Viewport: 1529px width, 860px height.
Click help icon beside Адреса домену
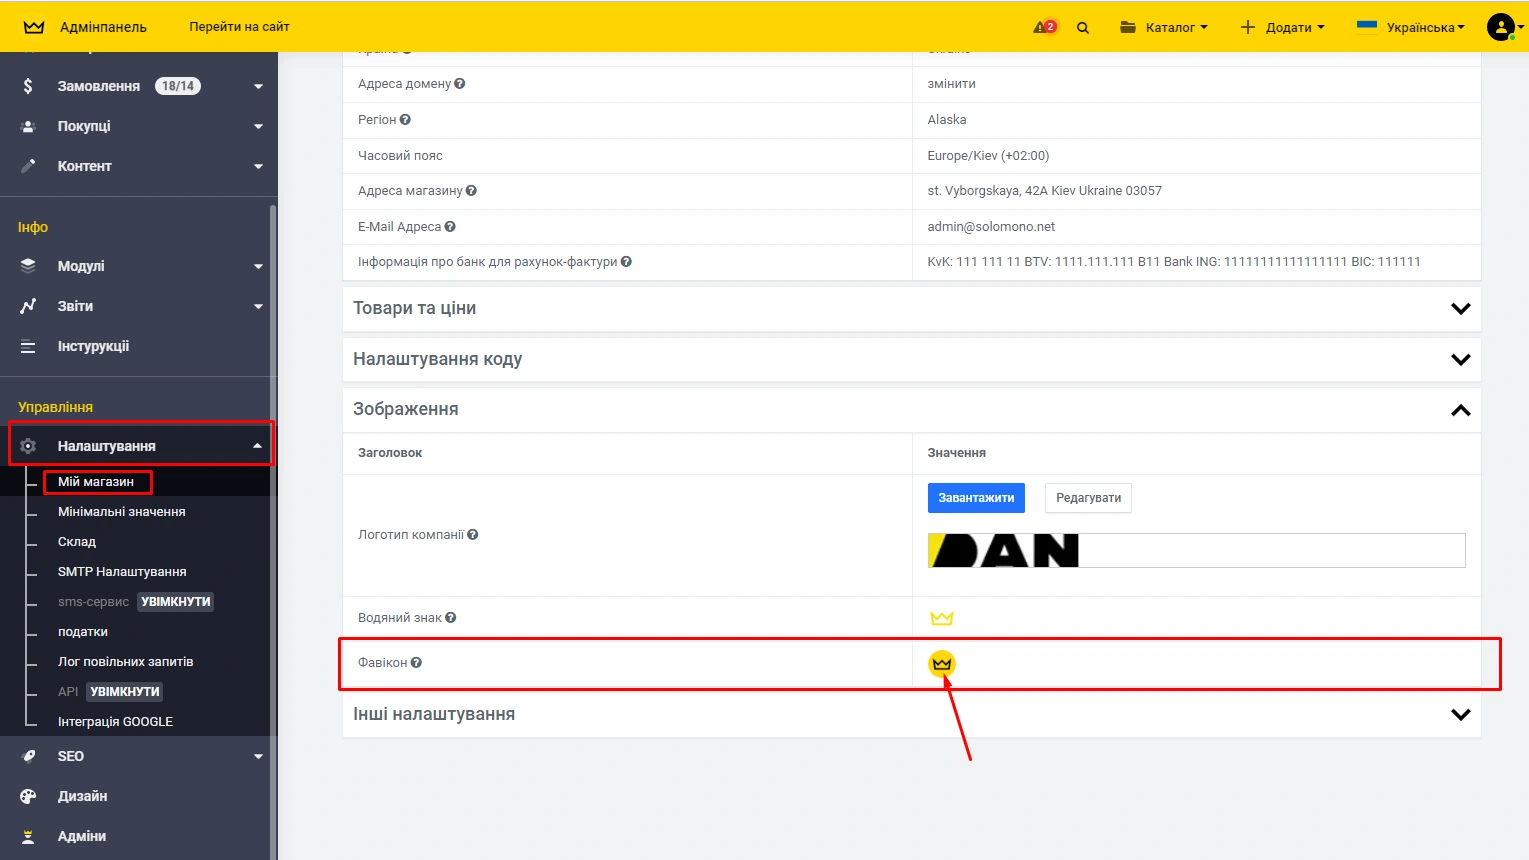point(460,84)
